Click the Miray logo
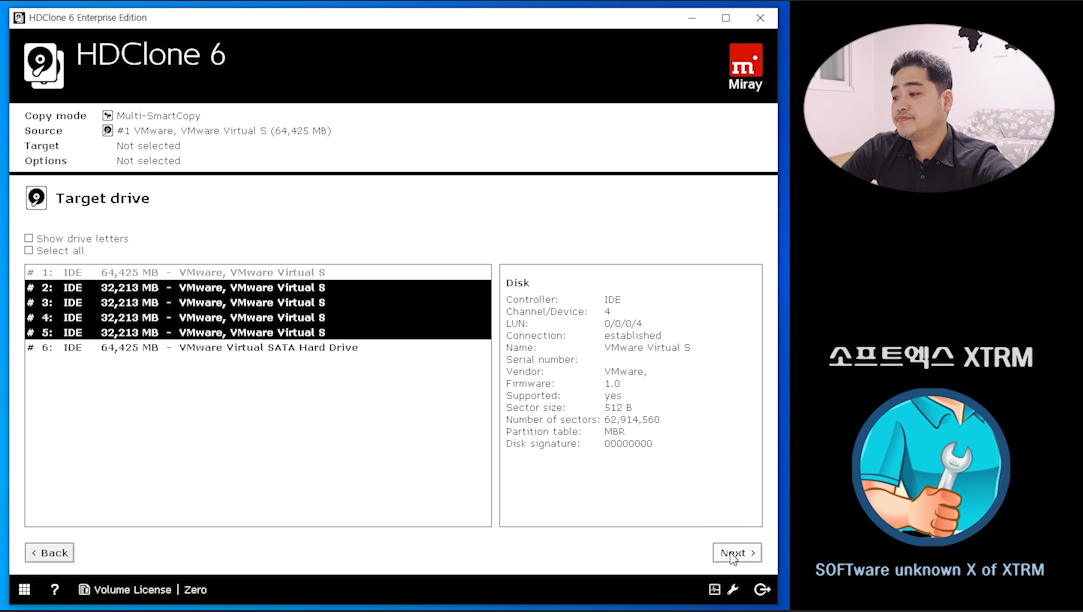Image resolution: width=1083 pixels, height=612 pixels. point(745,67)
